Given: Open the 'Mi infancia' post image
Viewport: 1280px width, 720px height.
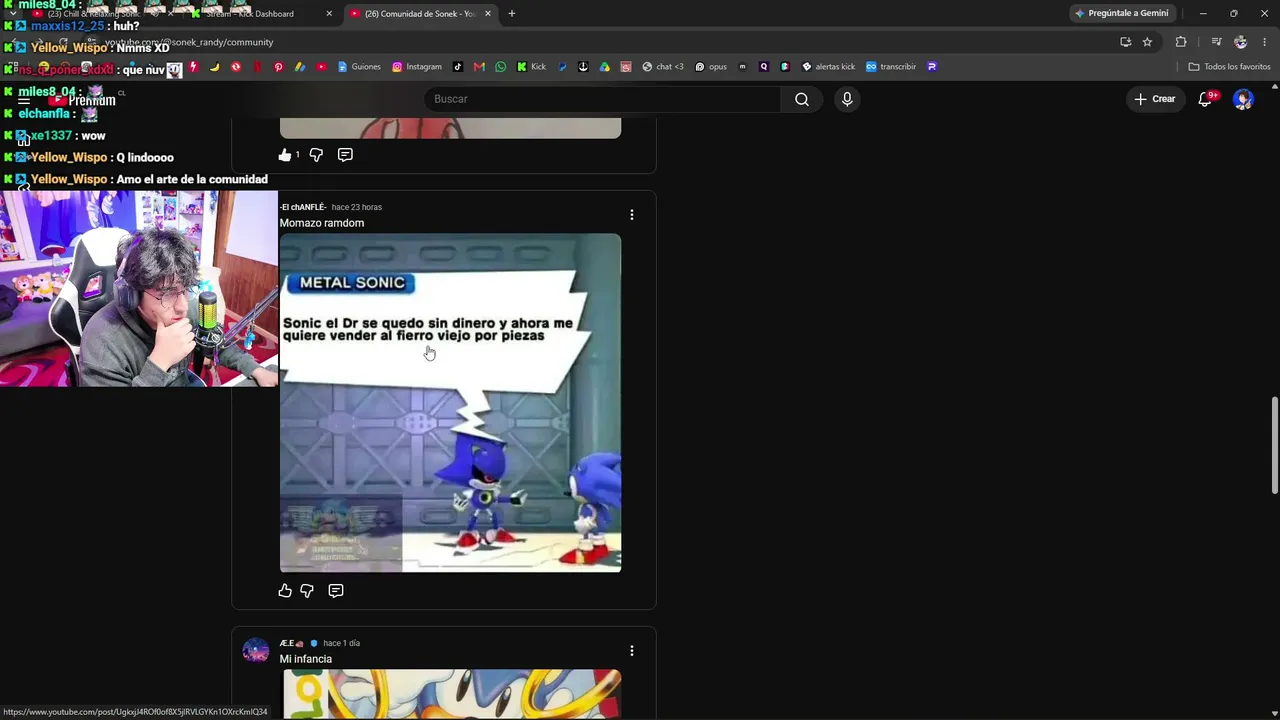Looking at the screenshot, I should click(x=450, y=694).
